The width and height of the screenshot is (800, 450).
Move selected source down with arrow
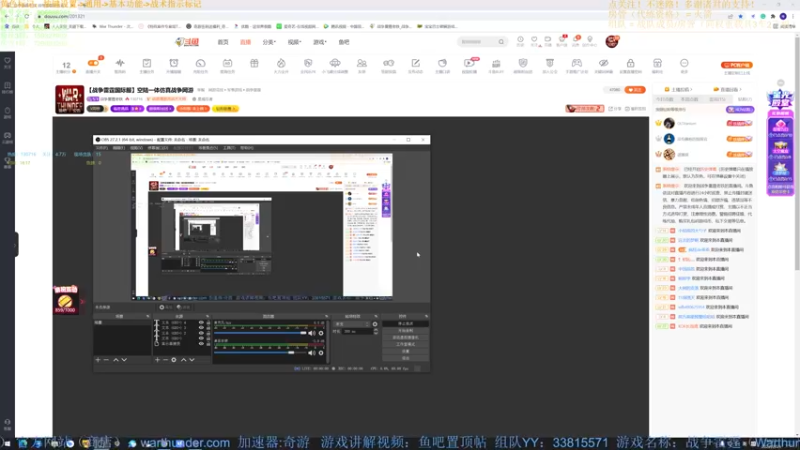tap(192, 360)
